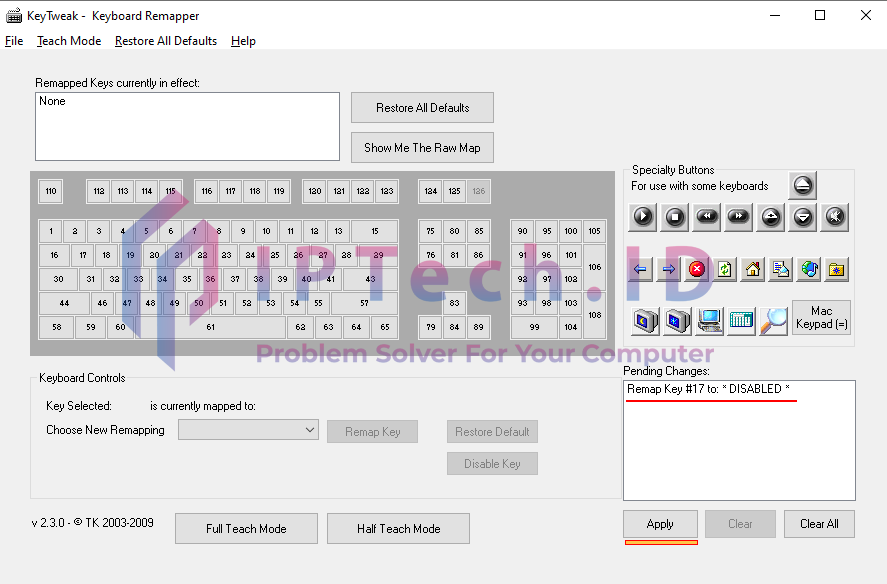887x584 pixels.
Task: Click the Search magnifier specialty button
Action: (773, 321)
